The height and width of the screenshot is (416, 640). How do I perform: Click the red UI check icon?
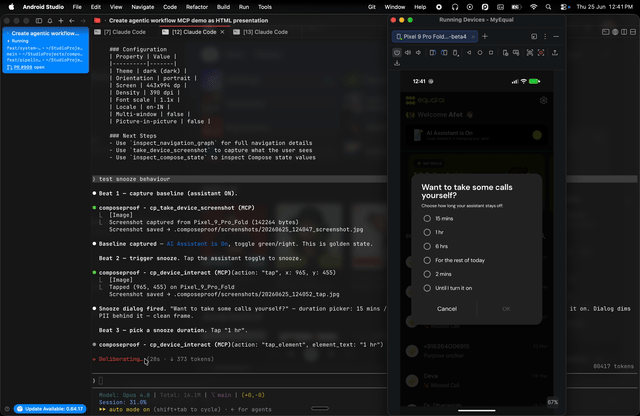(x=541, y=53)
